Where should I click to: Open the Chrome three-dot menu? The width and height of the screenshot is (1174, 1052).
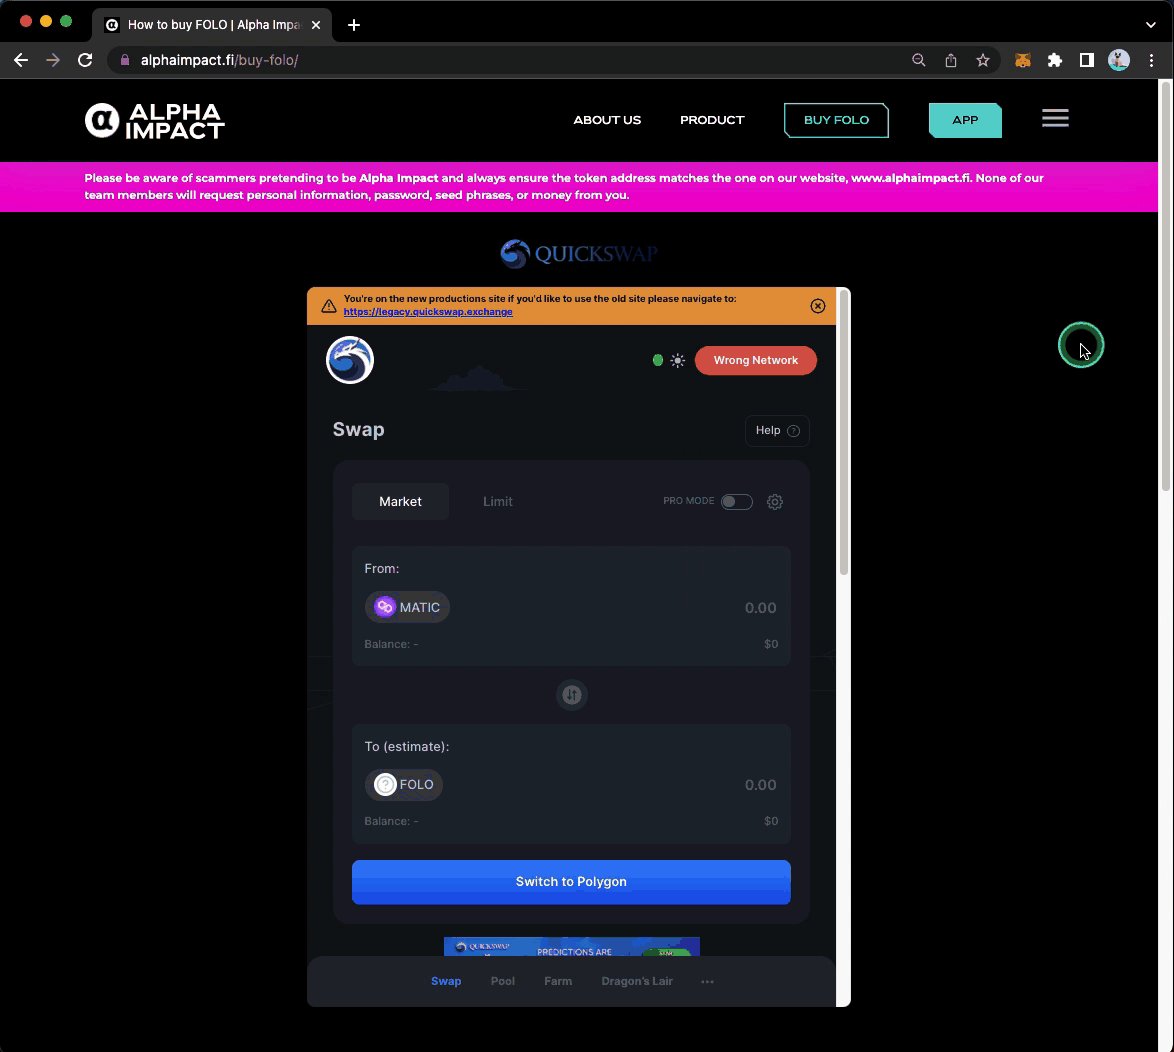[x=1152, y=61]
